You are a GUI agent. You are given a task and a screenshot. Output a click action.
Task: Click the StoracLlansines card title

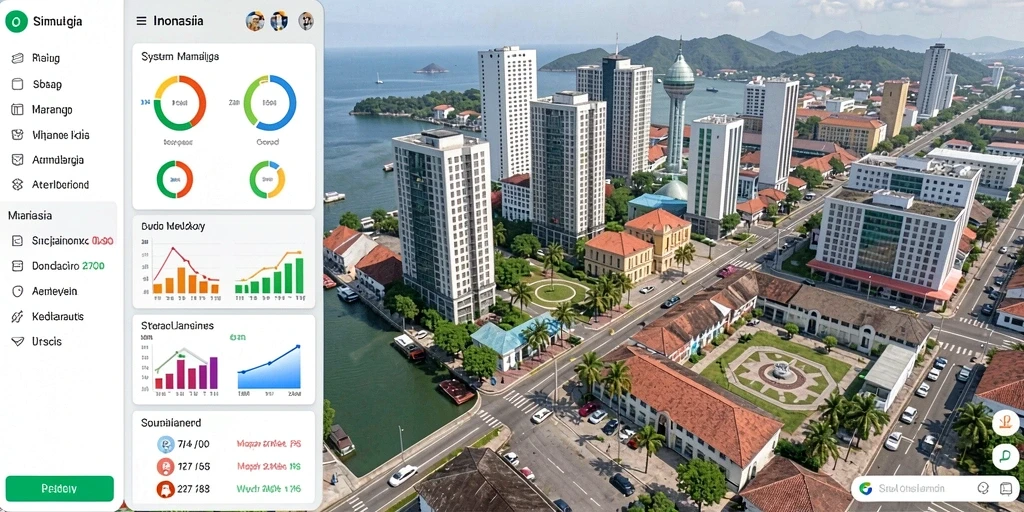(x=177, y=325)
